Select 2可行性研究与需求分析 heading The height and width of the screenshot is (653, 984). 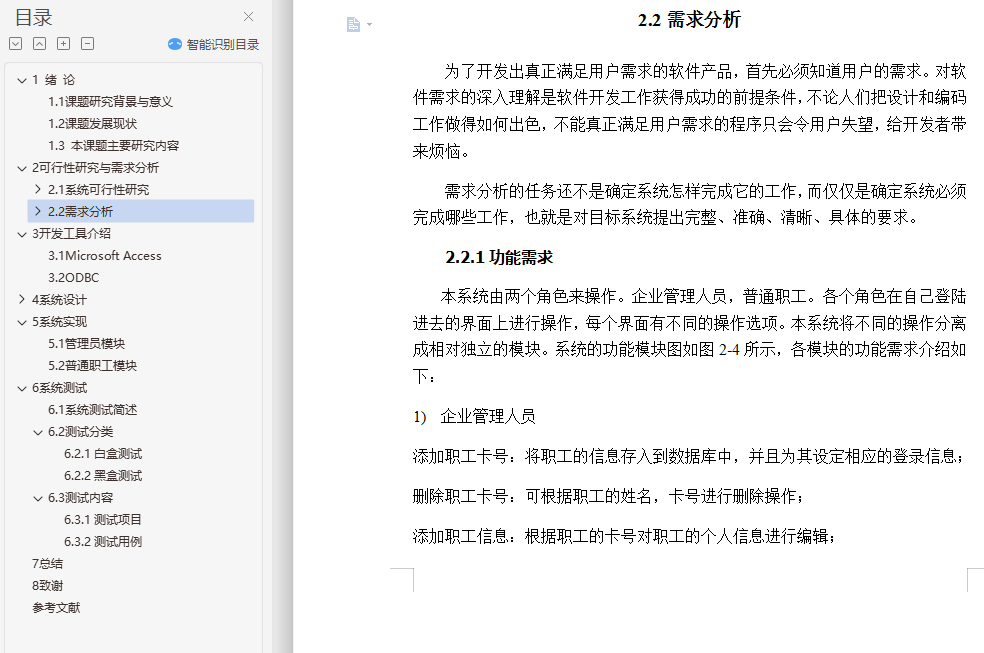(x=95, y=167)
